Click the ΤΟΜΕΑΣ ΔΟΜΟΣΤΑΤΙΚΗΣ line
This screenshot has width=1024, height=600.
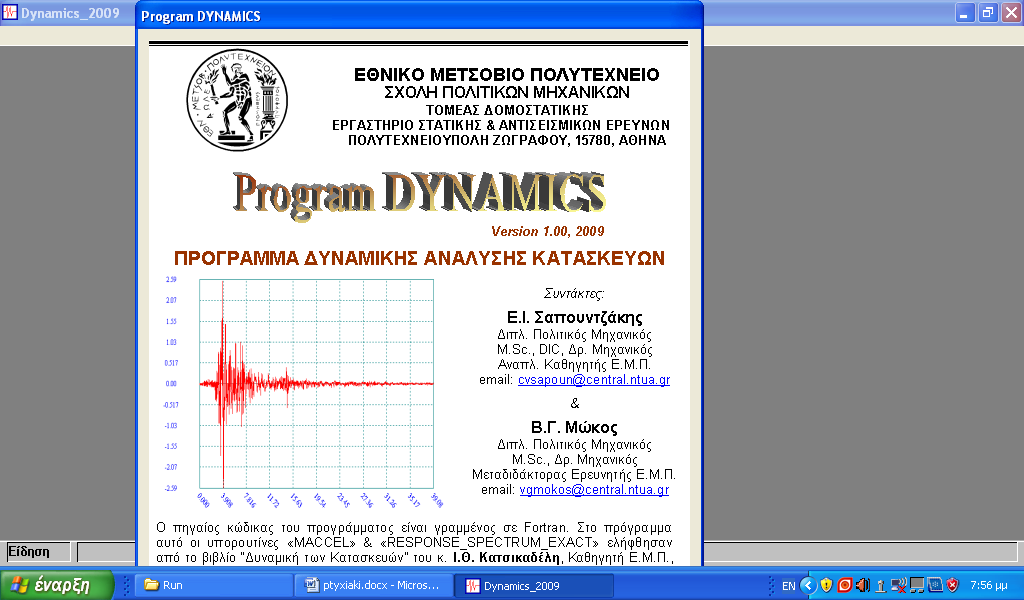(507, 110)
